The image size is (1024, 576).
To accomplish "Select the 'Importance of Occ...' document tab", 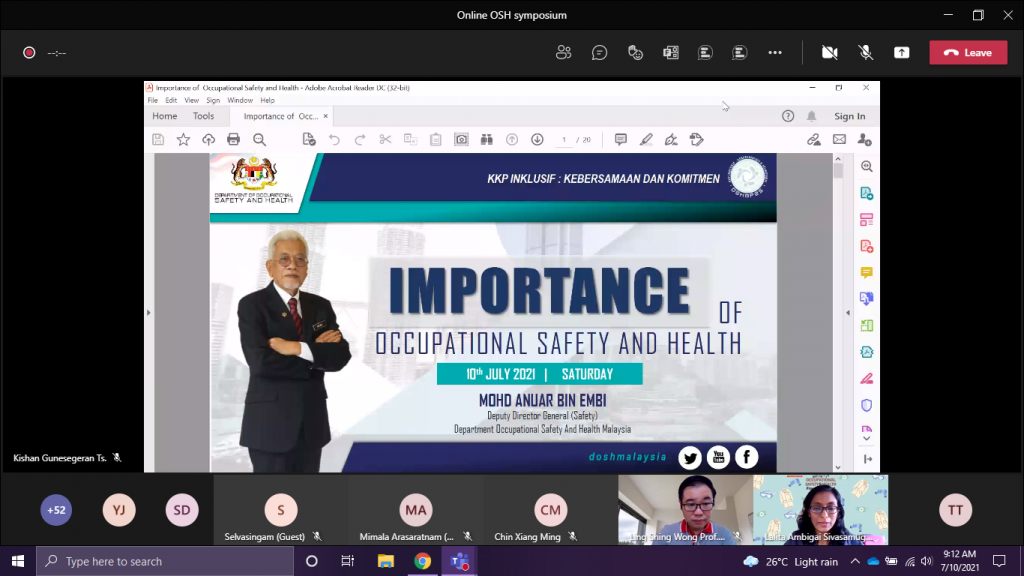I will click(281, 116).
